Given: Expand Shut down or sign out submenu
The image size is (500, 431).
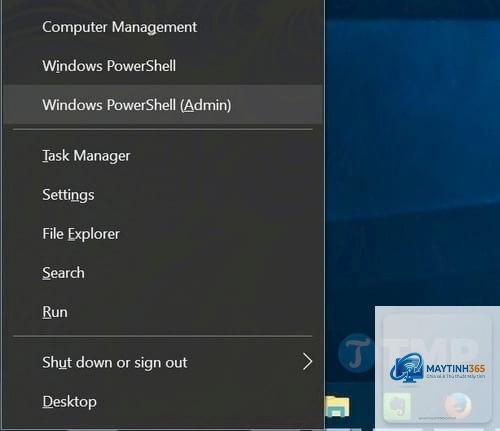Looking at the screenshot, I should click(163, 362).
